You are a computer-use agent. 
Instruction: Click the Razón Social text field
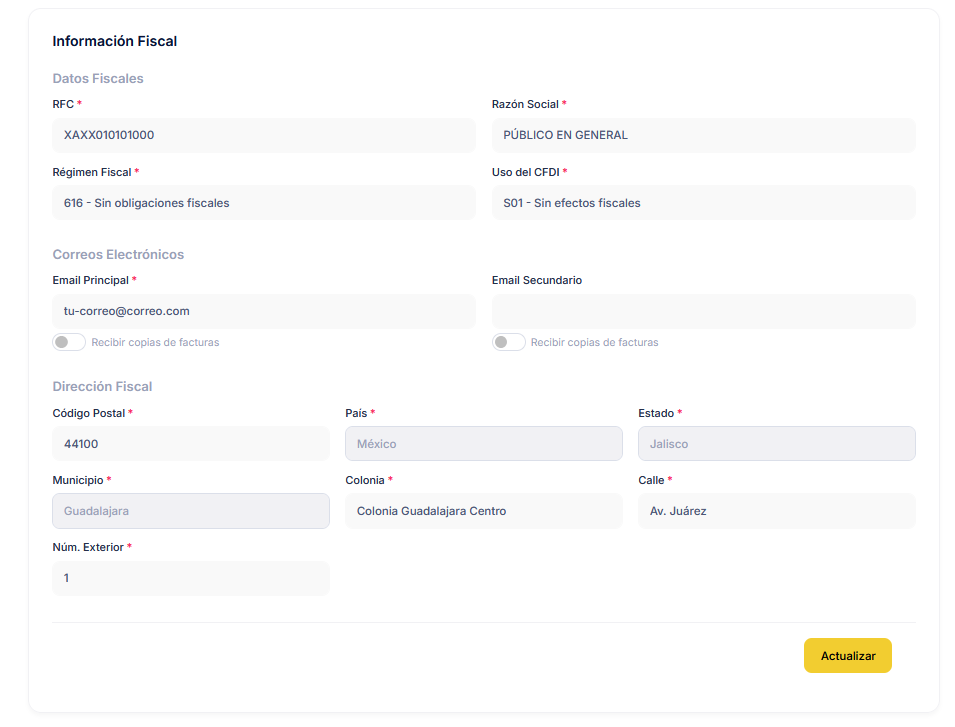[703, 135]
